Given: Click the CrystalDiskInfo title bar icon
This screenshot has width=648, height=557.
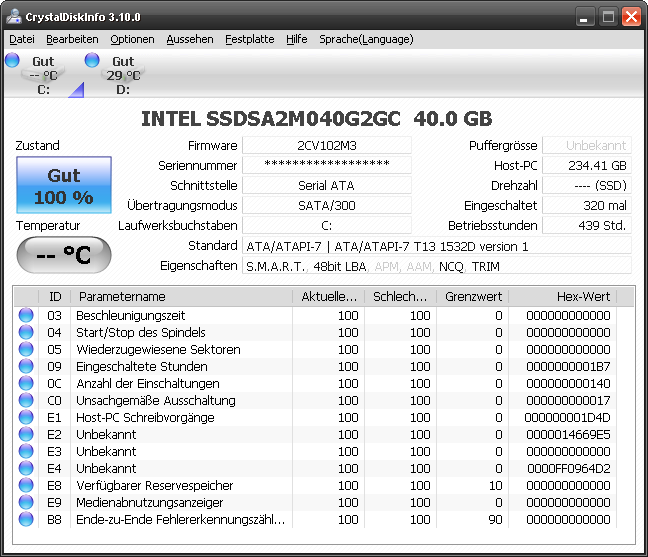Looking at the screenshot, I should click(x=14, y=16).
